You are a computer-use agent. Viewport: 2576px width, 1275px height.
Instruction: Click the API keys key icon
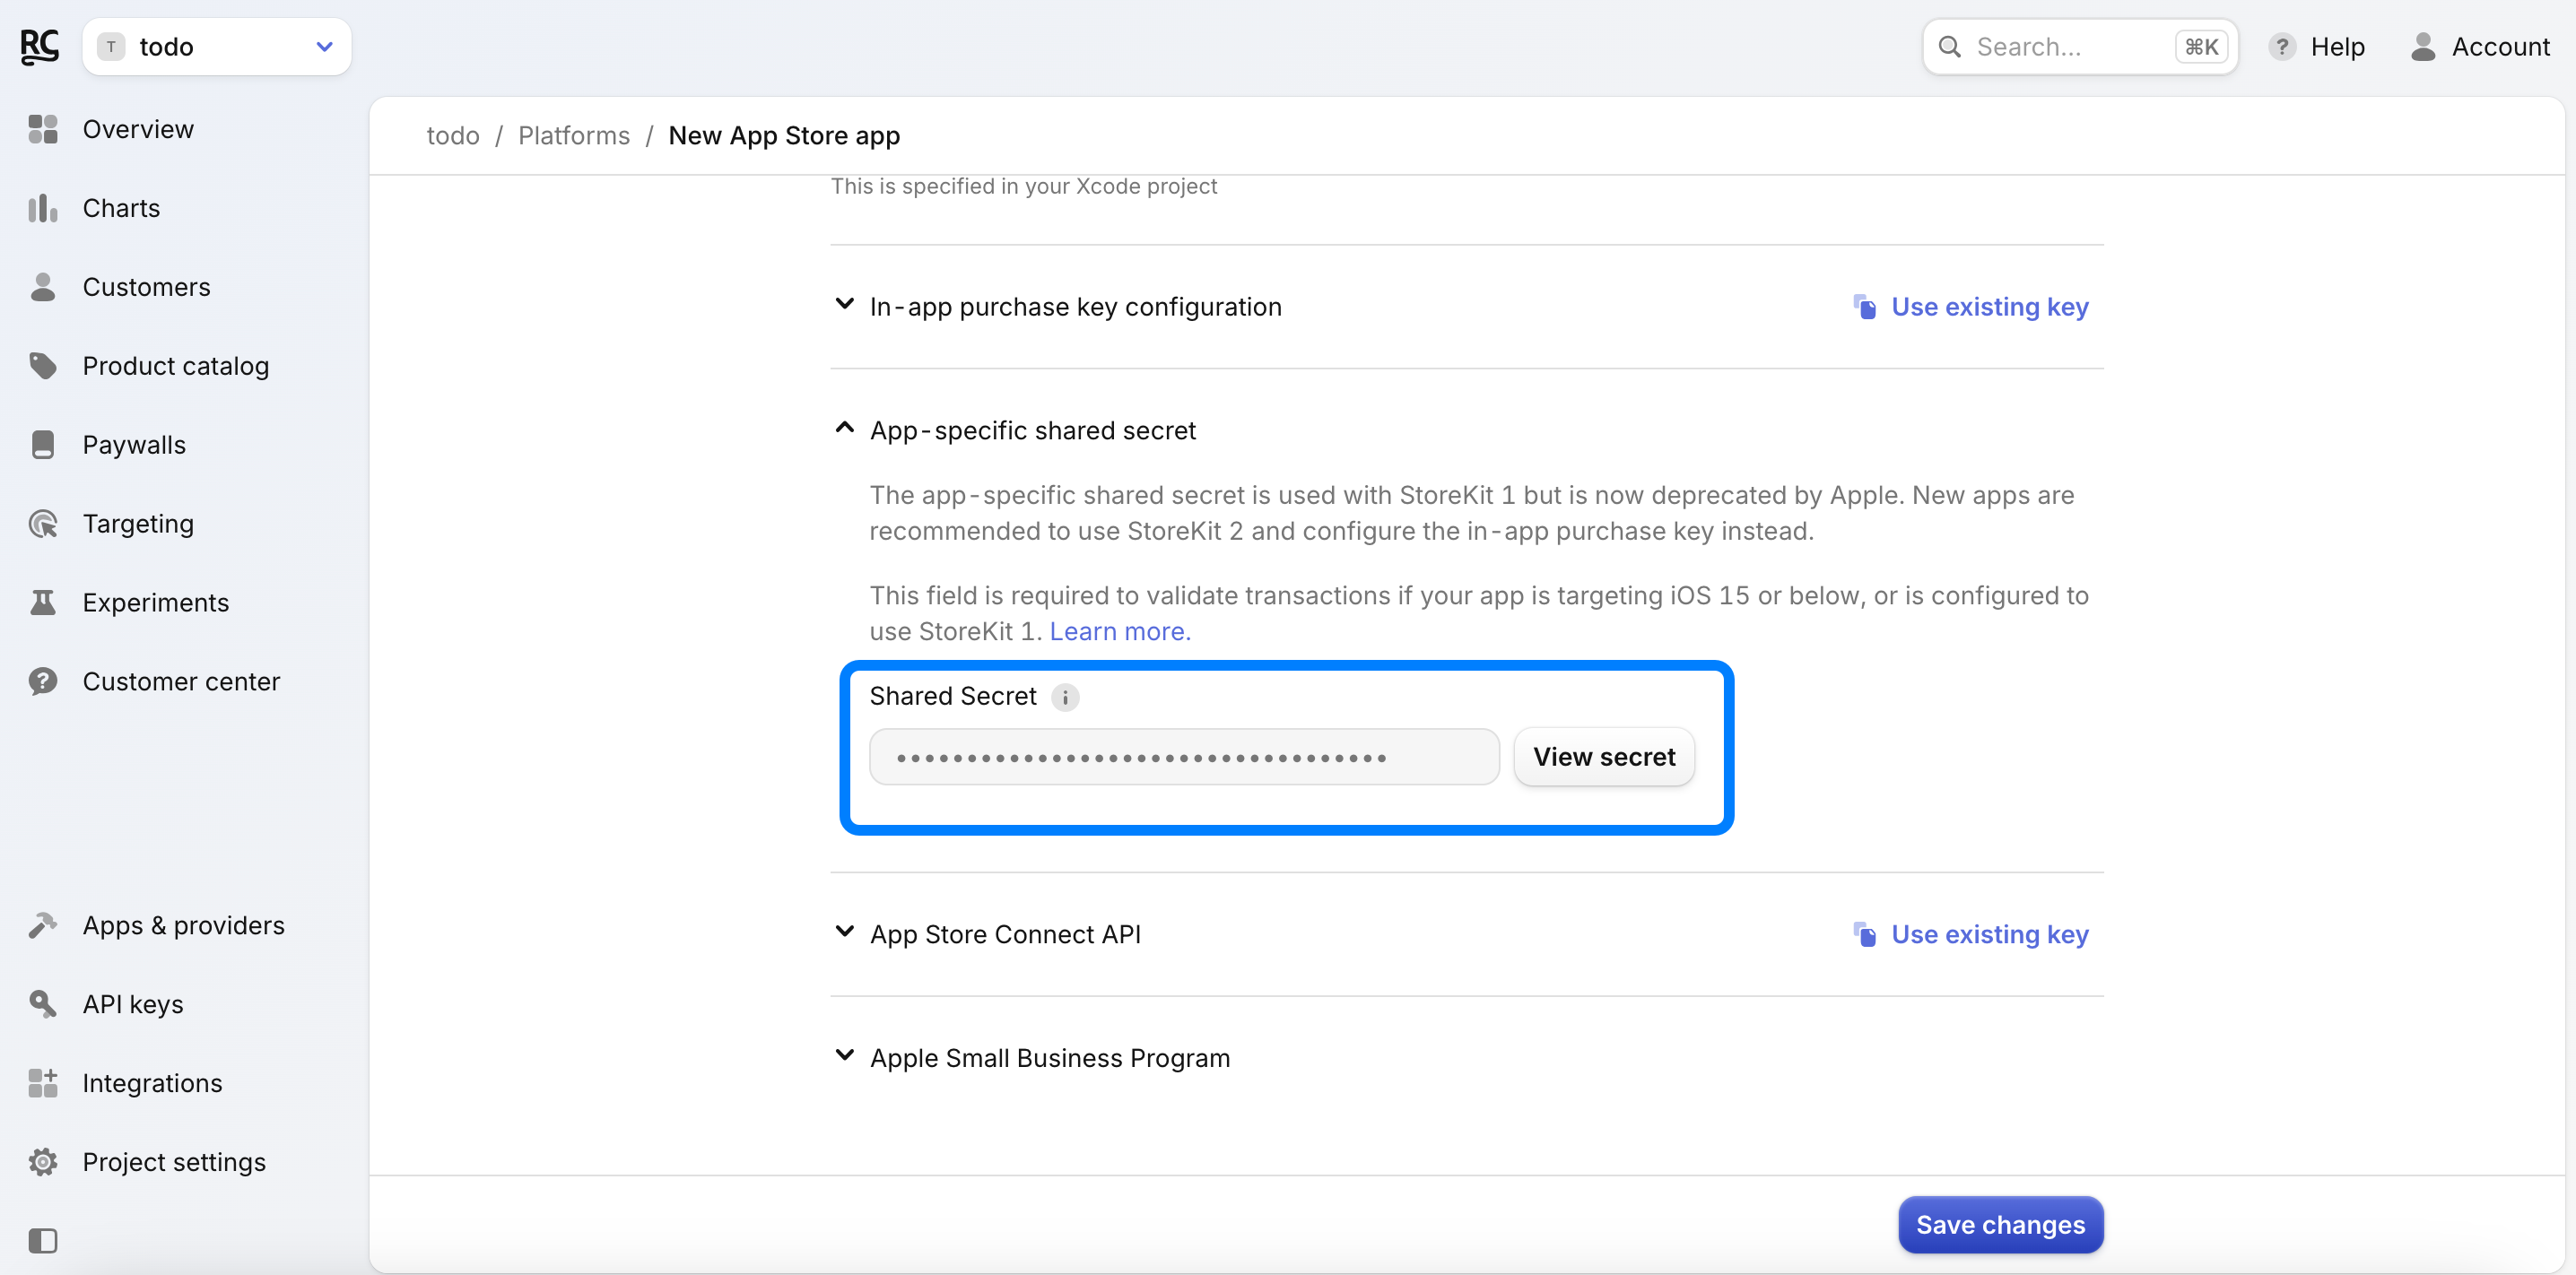point(42,1004)
